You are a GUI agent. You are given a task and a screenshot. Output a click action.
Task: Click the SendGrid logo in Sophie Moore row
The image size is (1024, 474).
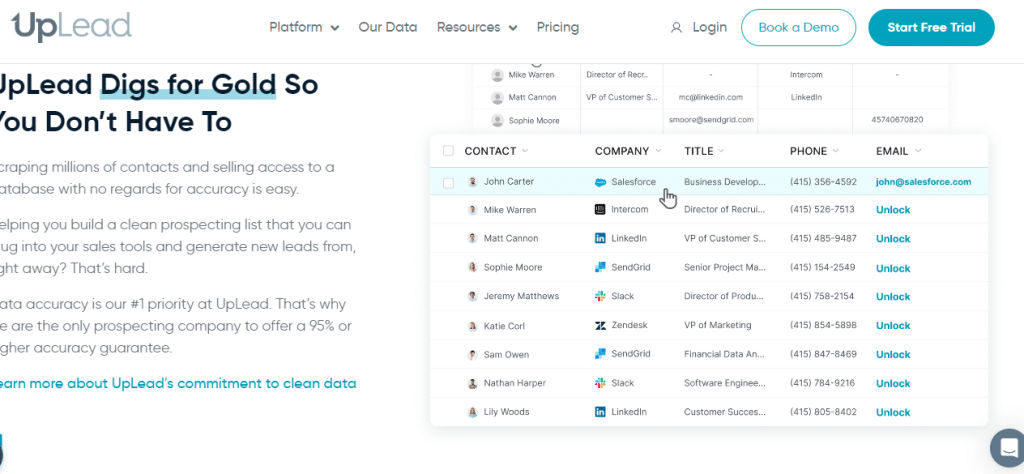coord(600,267)
